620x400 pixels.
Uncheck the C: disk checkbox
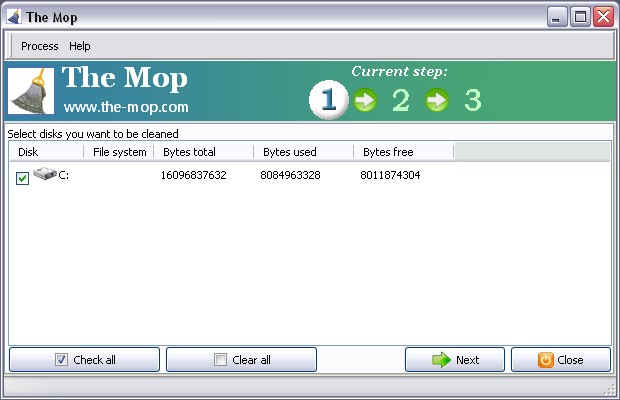point(23,178)
